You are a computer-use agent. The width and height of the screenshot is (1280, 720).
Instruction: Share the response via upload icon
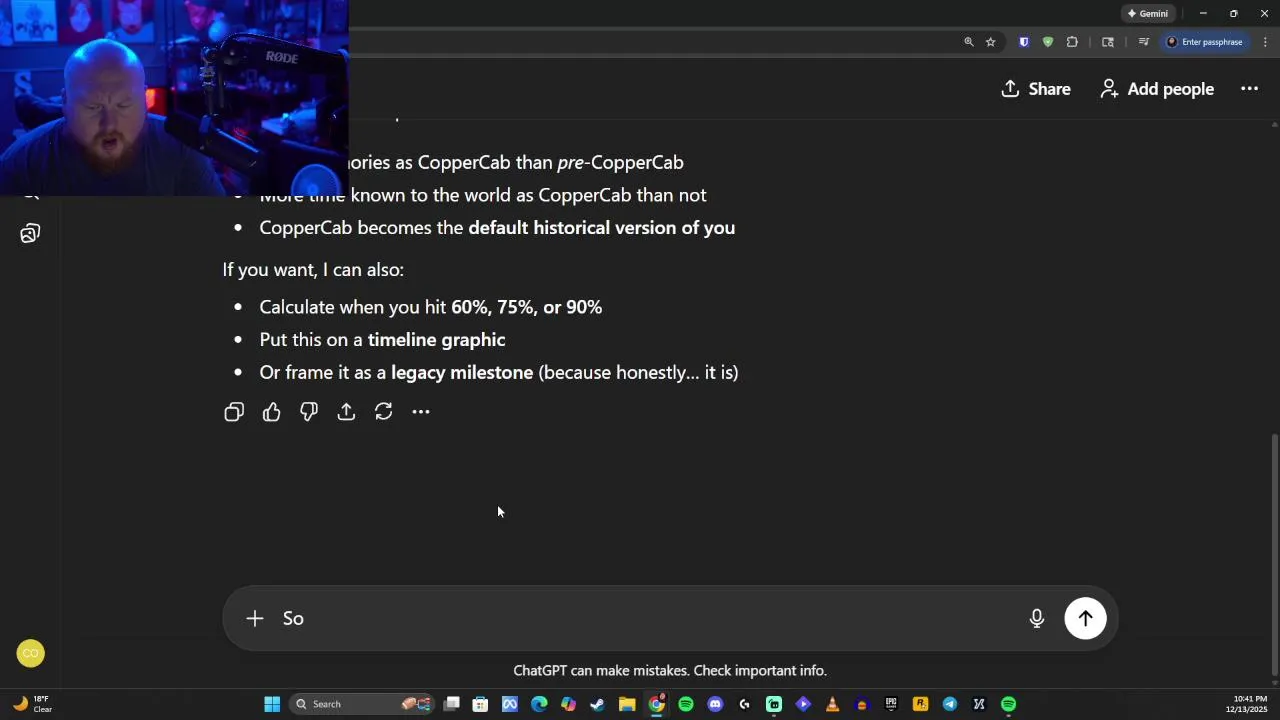click(x=346, y=412)
